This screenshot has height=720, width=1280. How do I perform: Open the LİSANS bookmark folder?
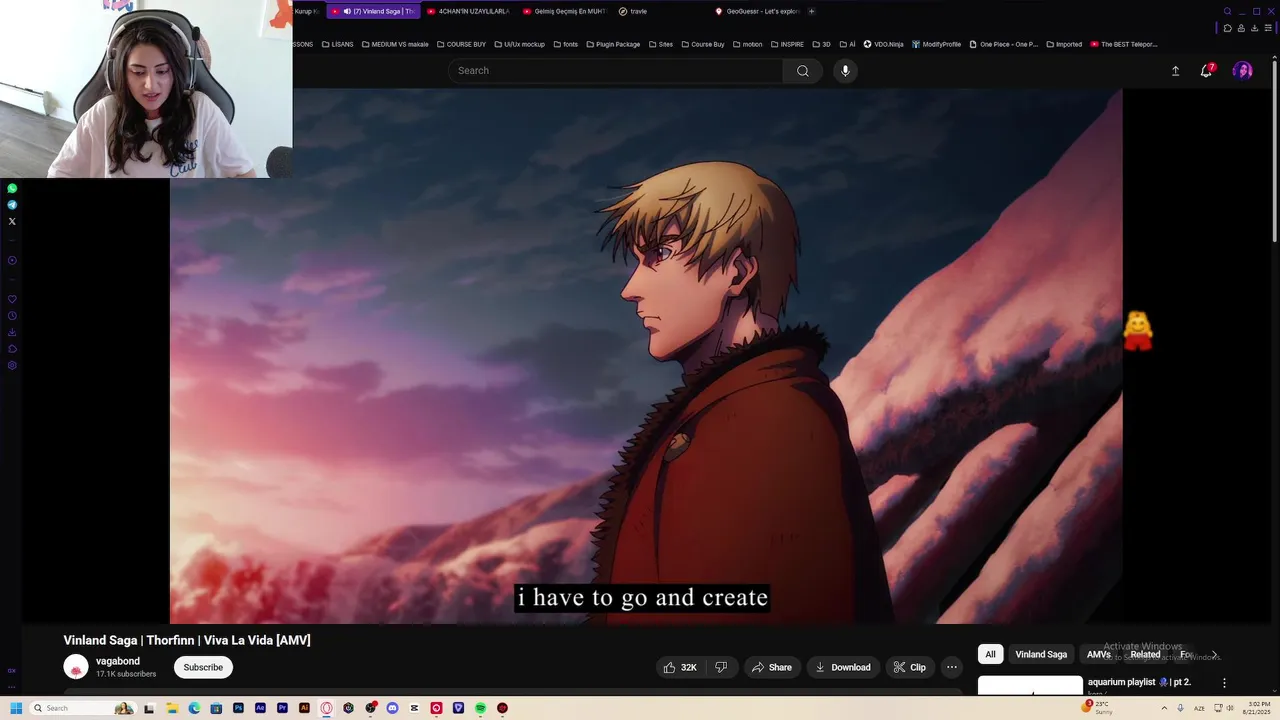click(x=337, y=44)
